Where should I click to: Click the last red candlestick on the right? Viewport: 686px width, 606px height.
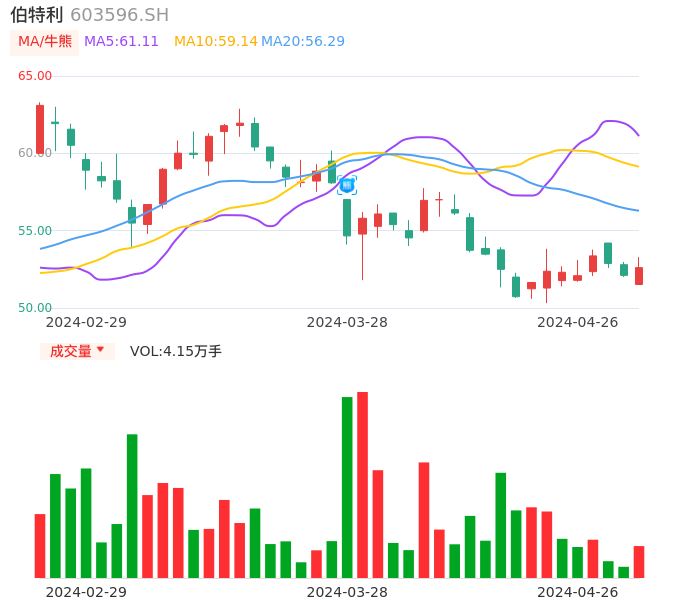[x=639, y=275]
